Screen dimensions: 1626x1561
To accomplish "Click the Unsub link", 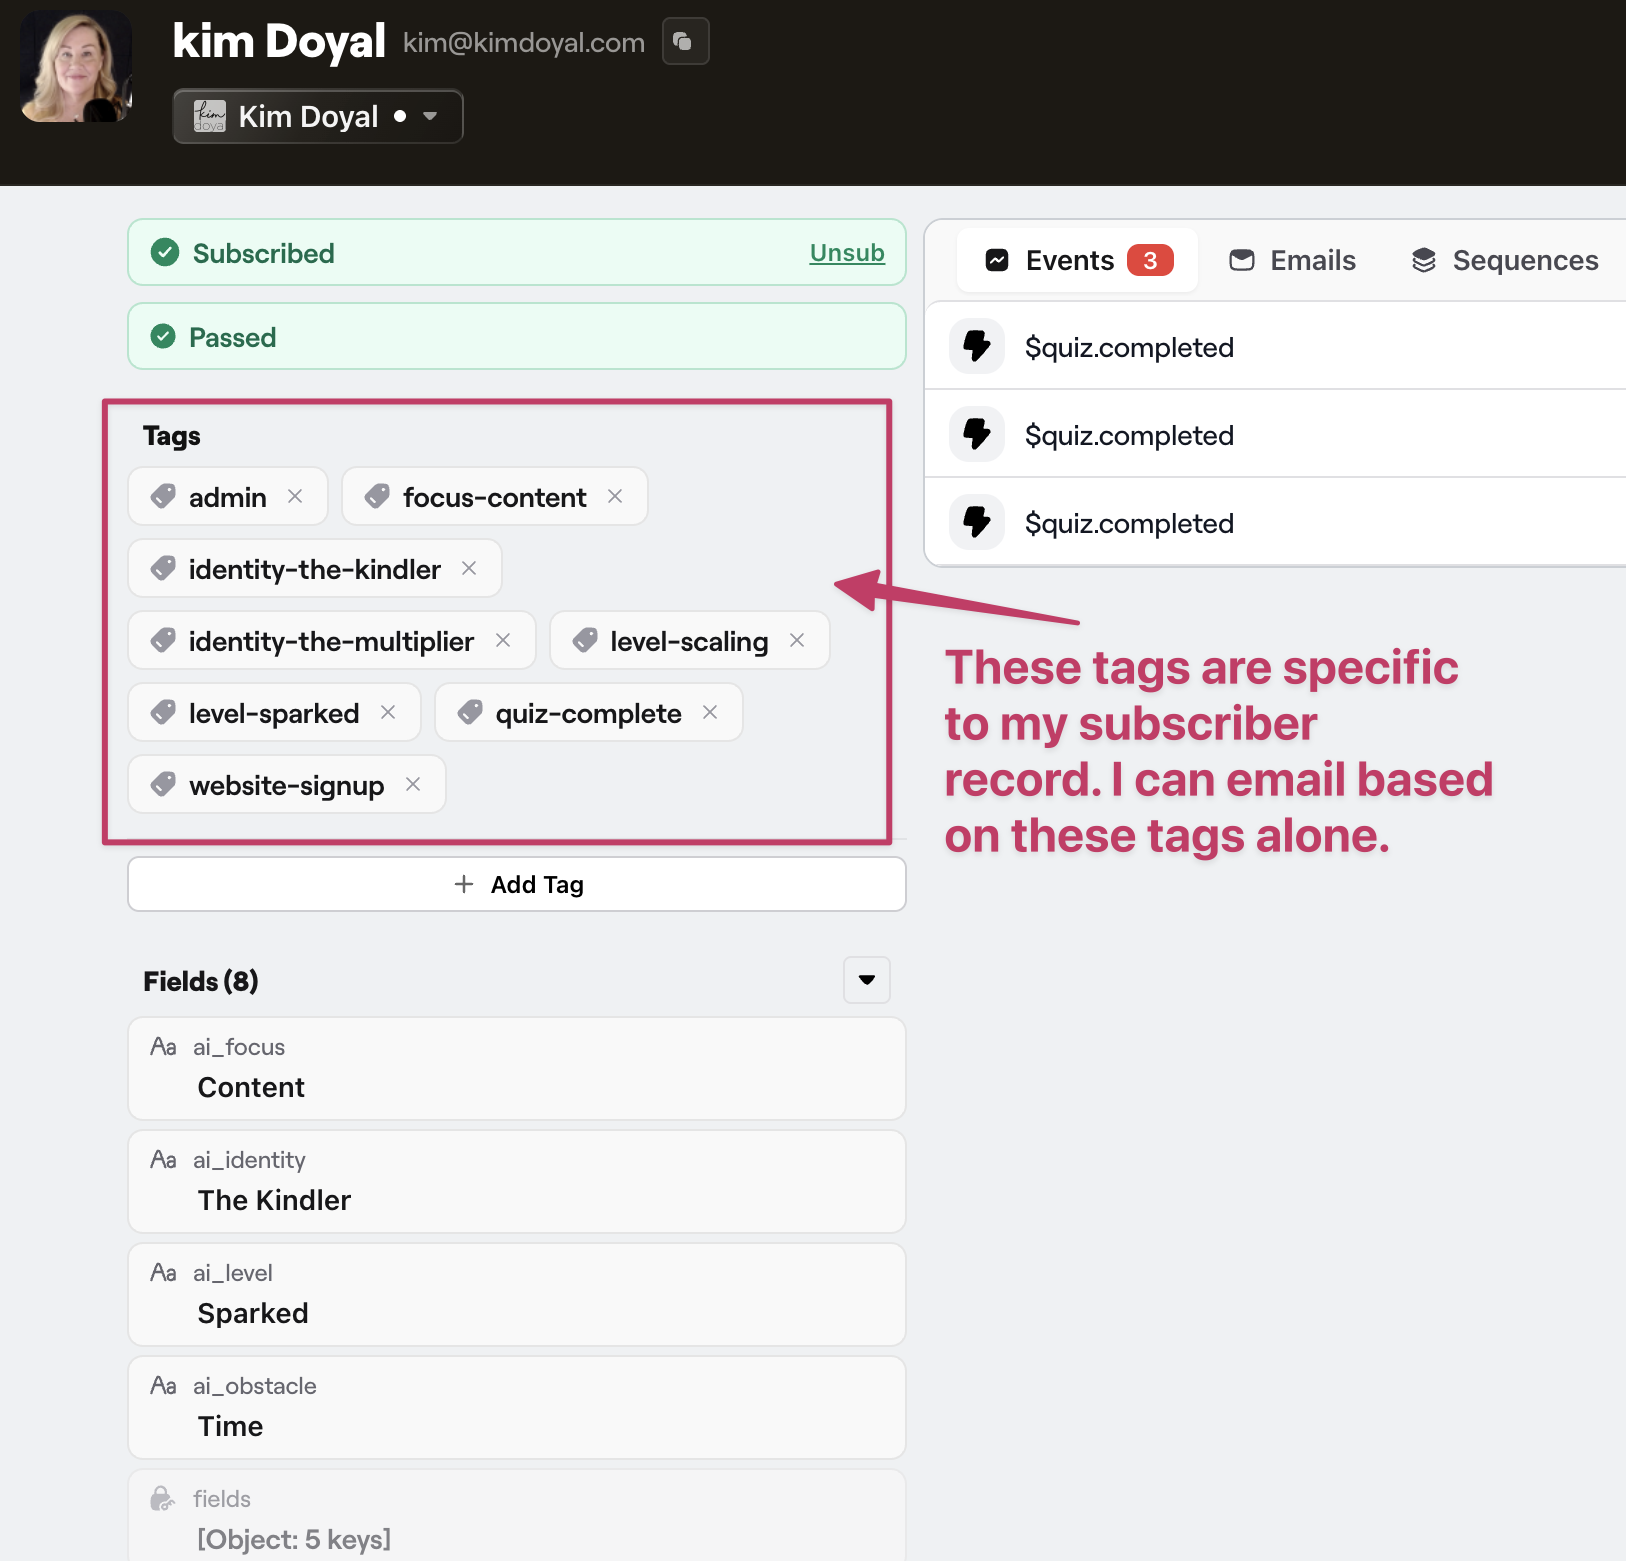I will point(846,253).
